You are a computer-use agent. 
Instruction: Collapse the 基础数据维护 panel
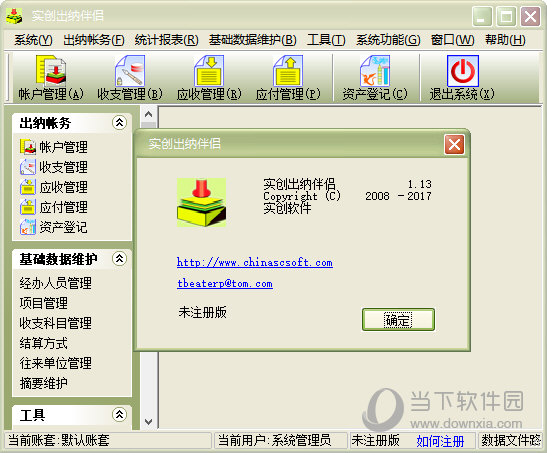[x=119, y=259]
